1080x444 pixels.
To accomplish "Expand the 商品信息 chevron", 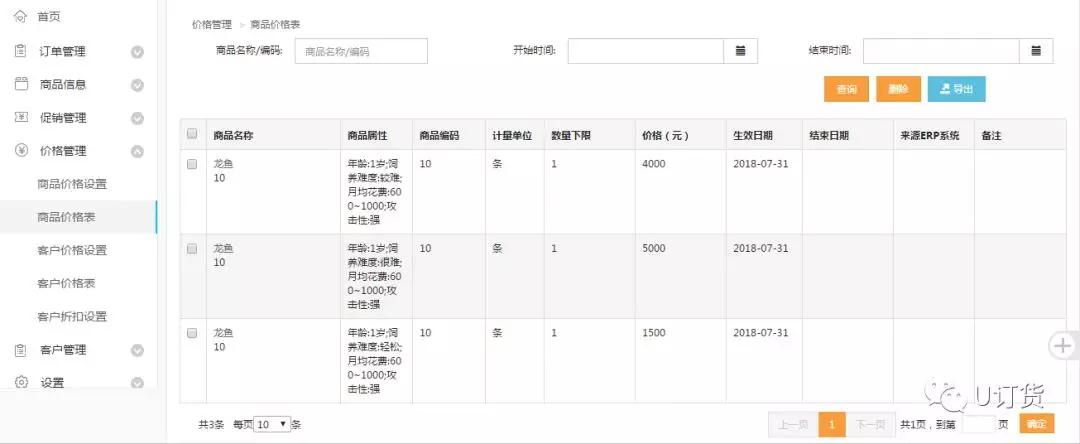I will pyautogui.click(x=137, y=85).
